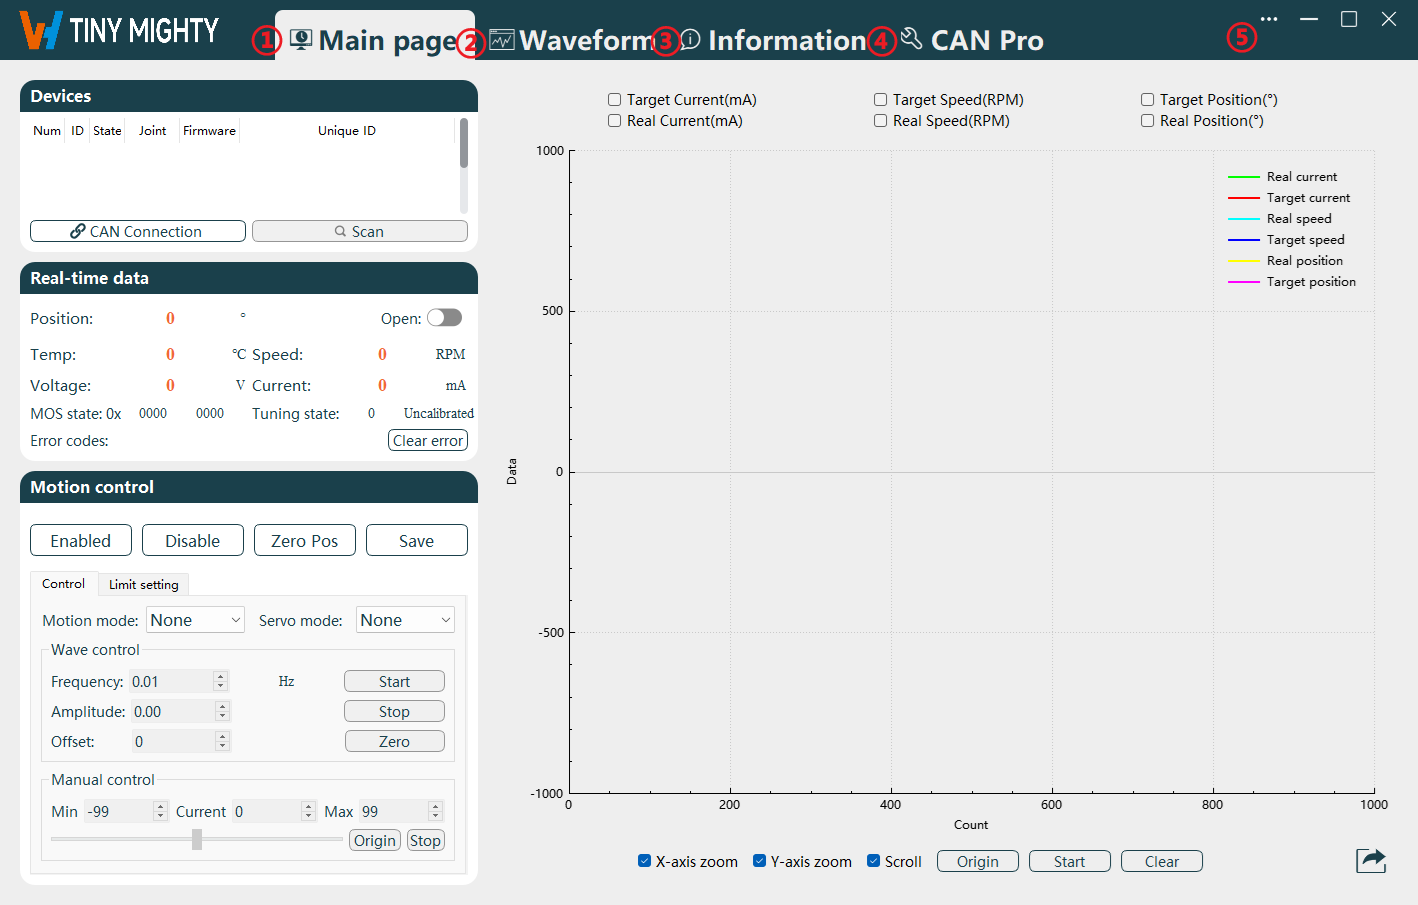1418x905 pixels.
Task: Toggle the Open switch on
Action: pos(444,318)
